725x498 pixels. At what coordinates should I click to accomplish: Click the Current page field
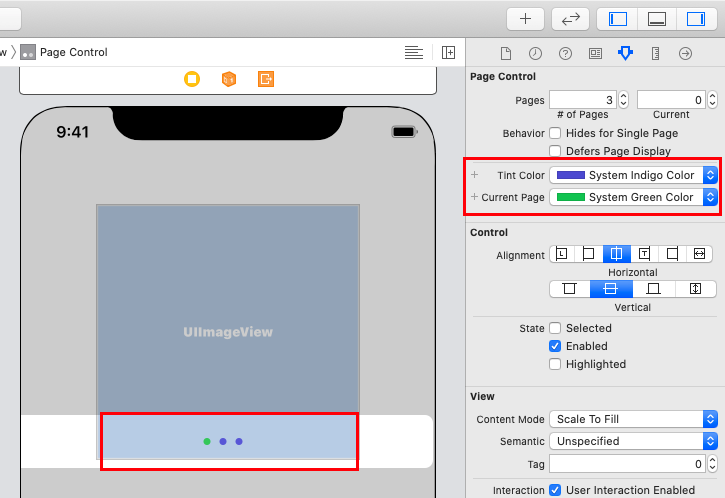tap(671, 100)
